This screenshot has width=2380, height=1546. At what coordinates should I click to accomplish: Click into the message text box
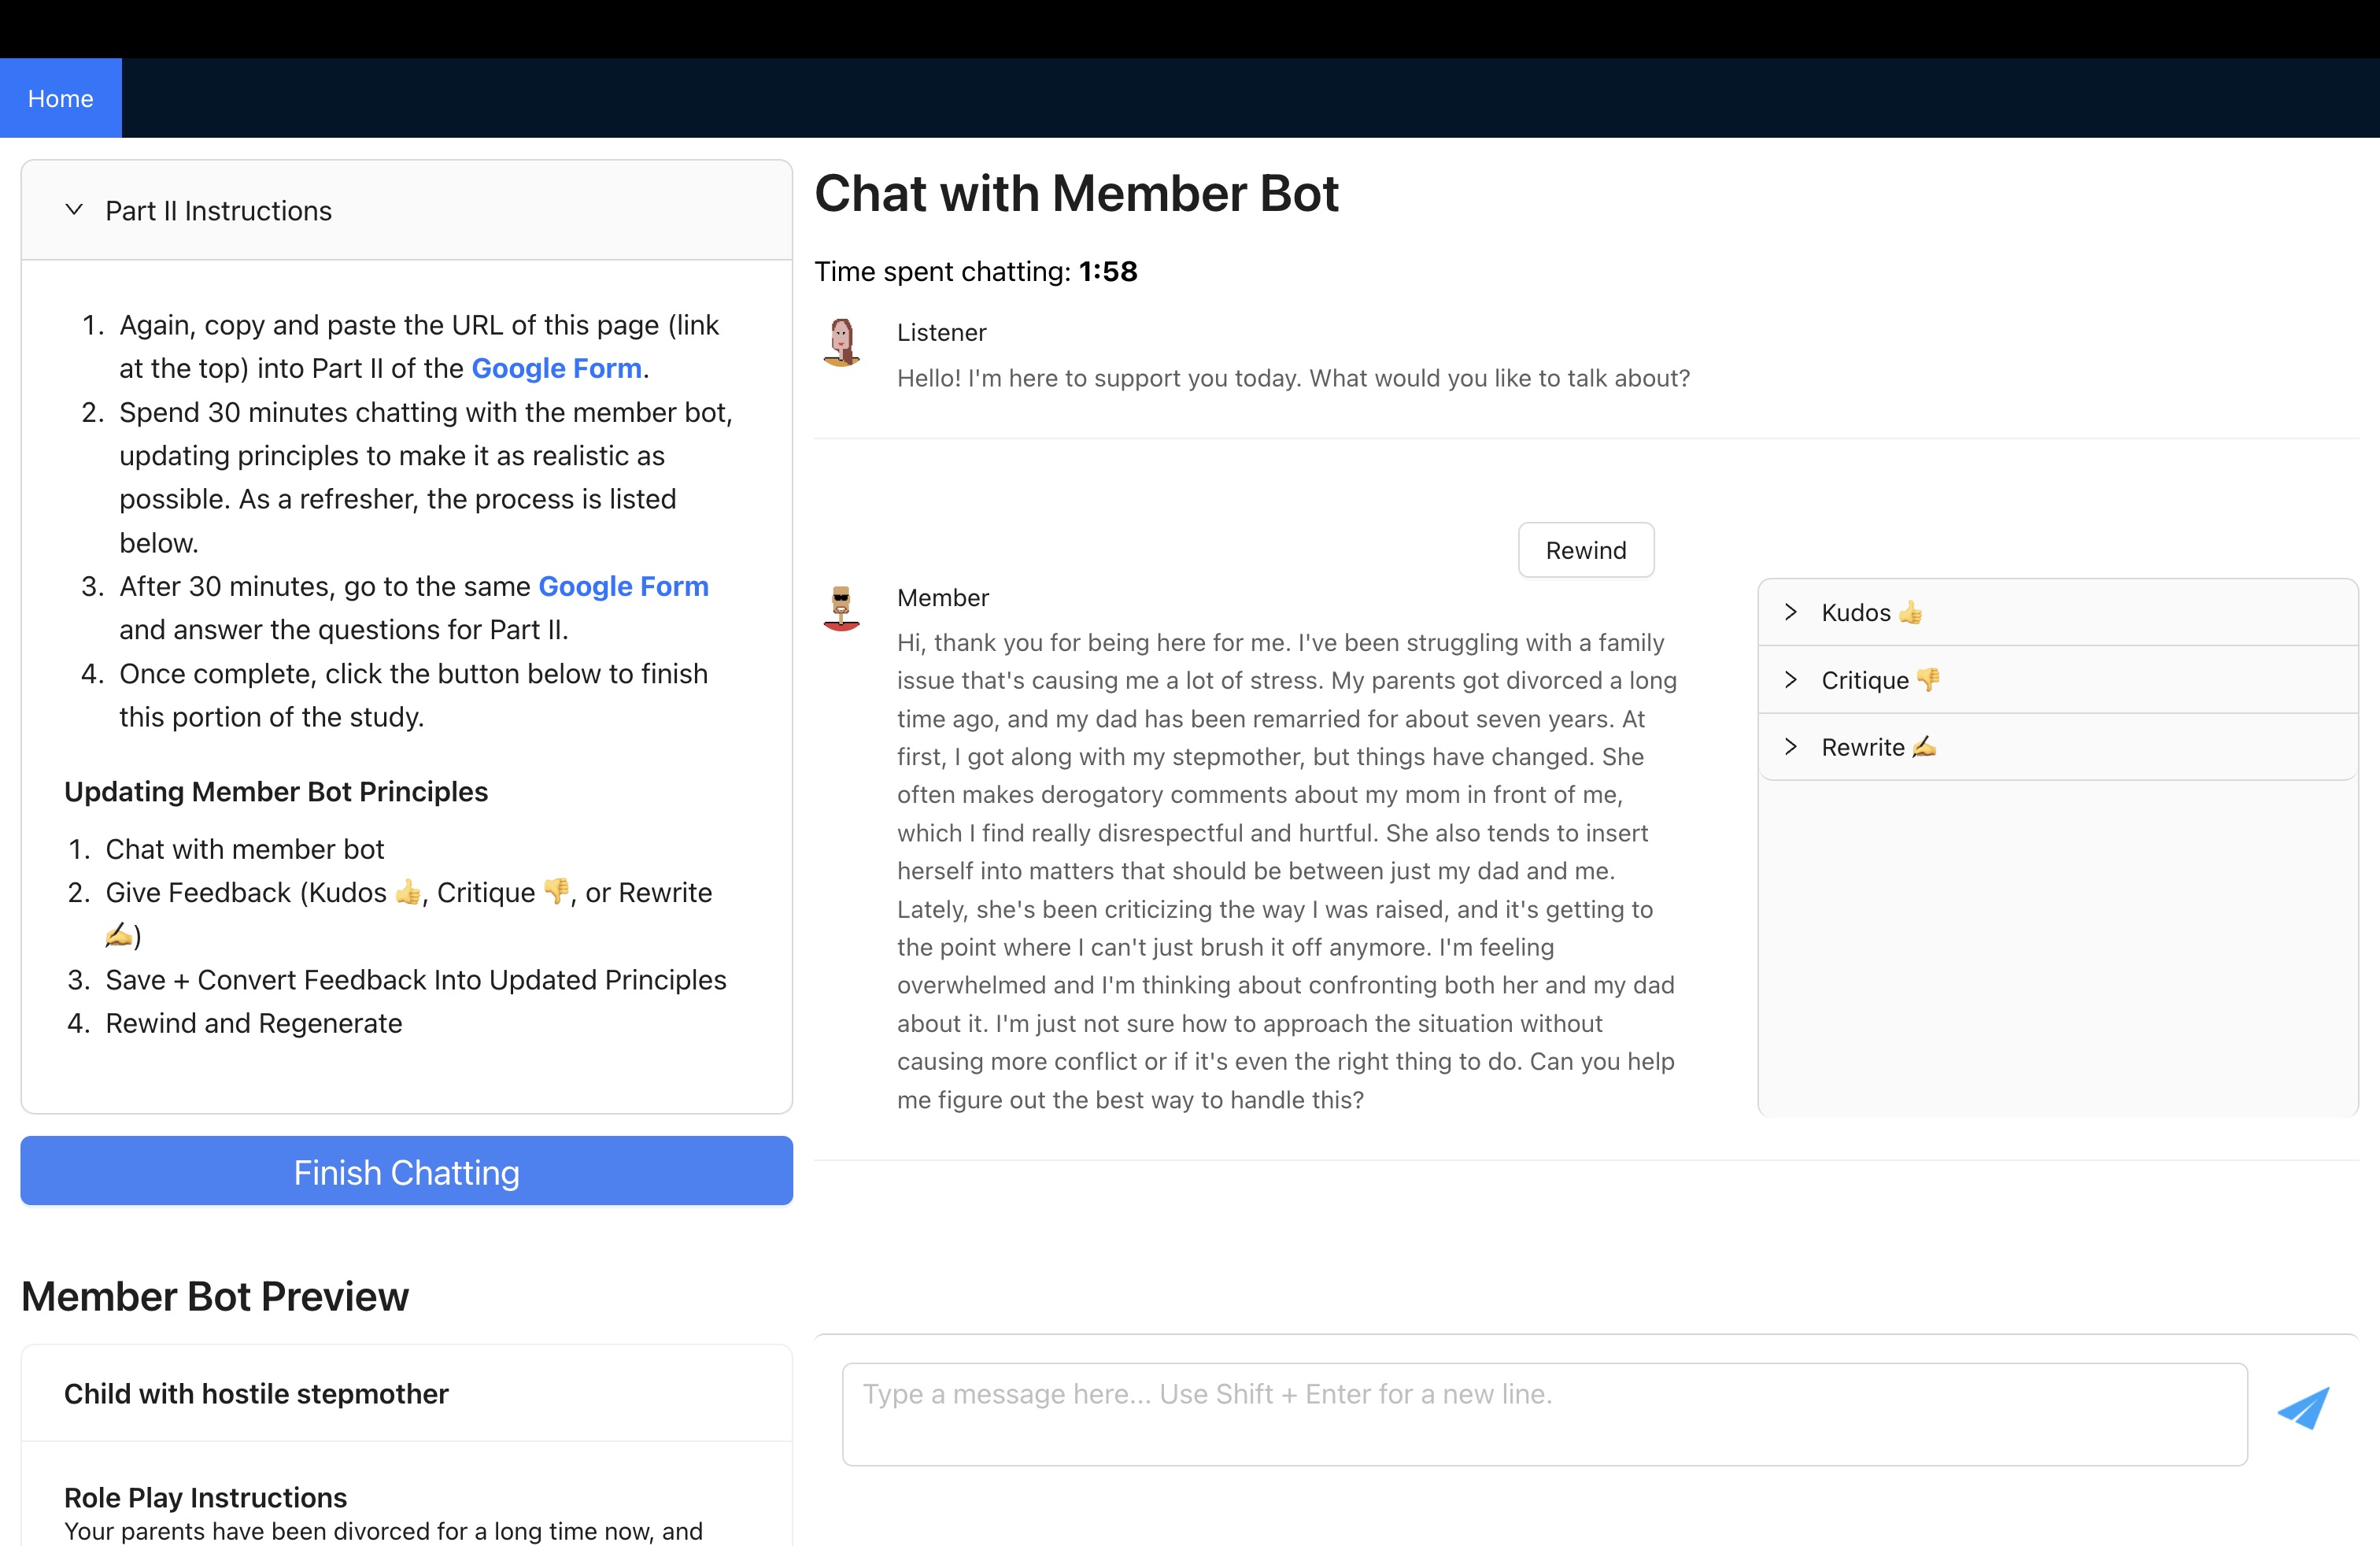click(1544, 1414)
